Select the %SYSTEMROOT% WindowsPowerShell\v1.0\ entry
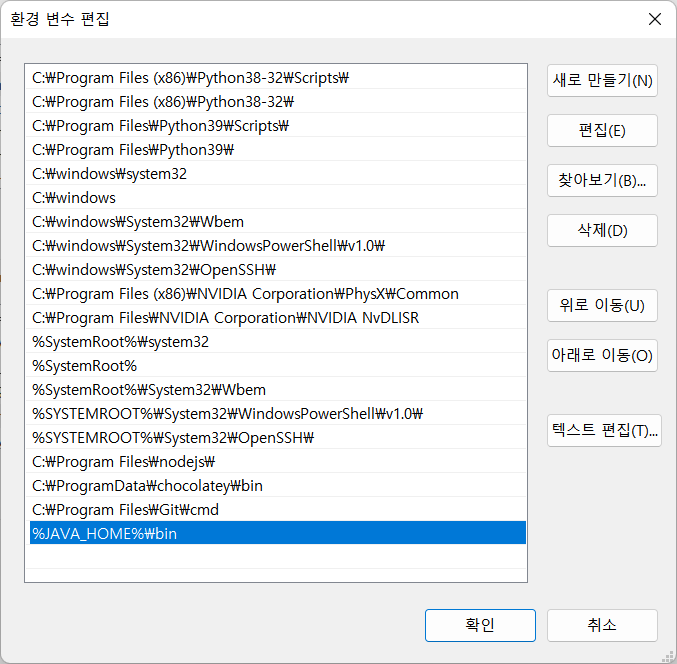Screen dimensions: 677x664 click(x=278, y=414)
